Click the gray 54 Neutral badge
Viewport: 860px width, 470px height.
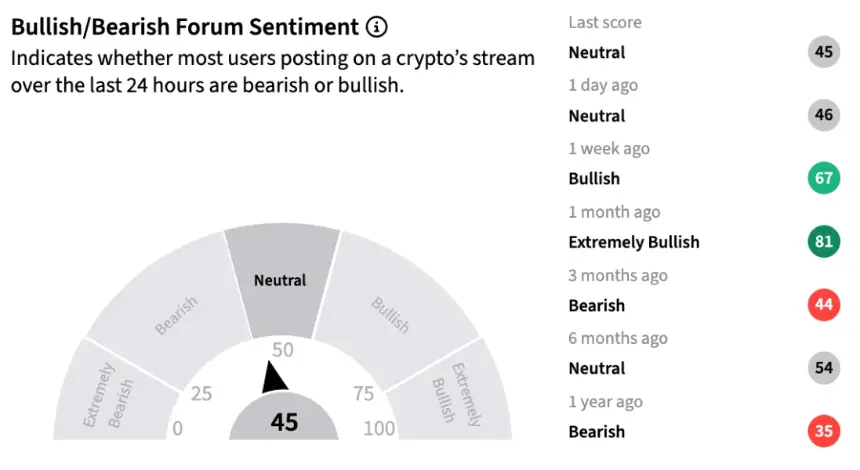[x=823, y=367]
